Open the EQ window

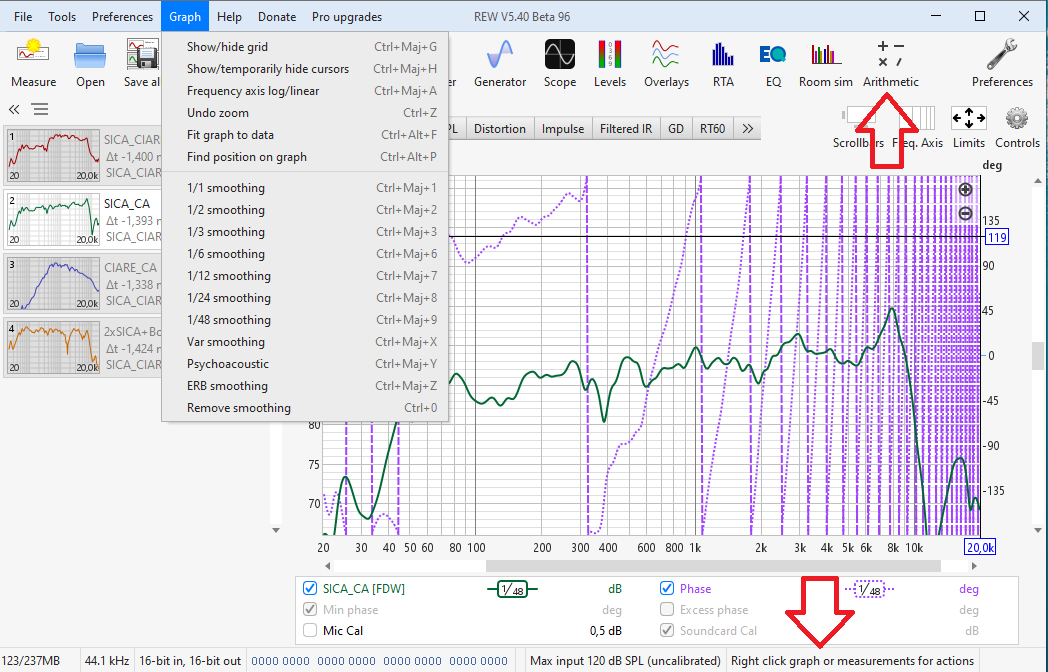(x=772, y=61)
